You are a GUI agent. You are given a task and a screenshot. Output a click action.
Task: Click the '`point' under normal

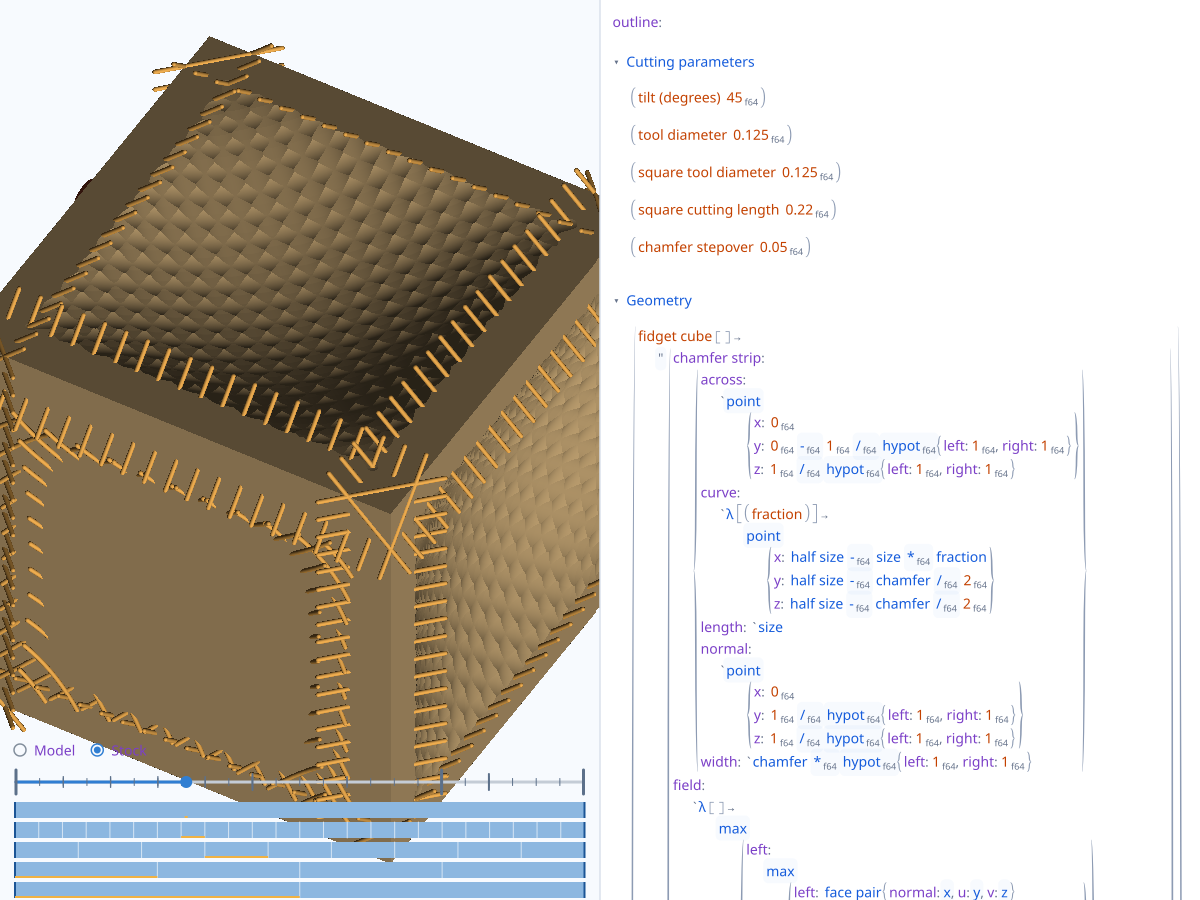(x=740, y=671)
